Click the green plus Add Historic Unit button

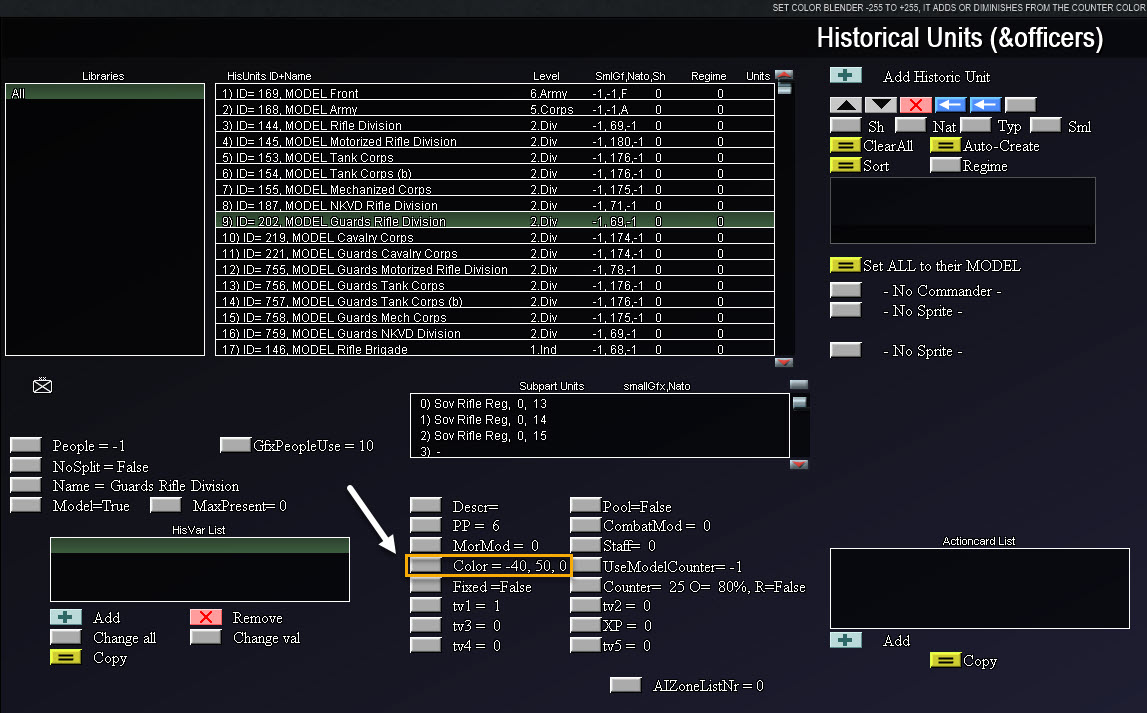(846, 75)
